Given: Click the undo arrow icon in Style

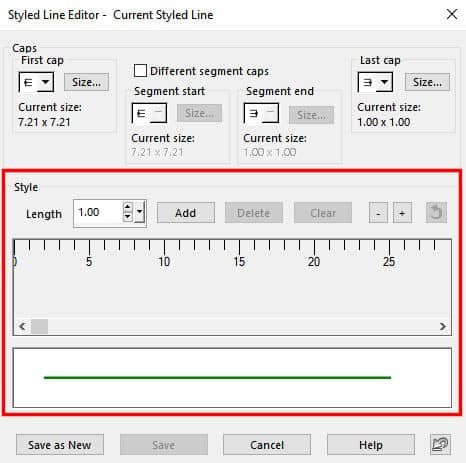Looking at the screenshot, I should coord(436,213).
